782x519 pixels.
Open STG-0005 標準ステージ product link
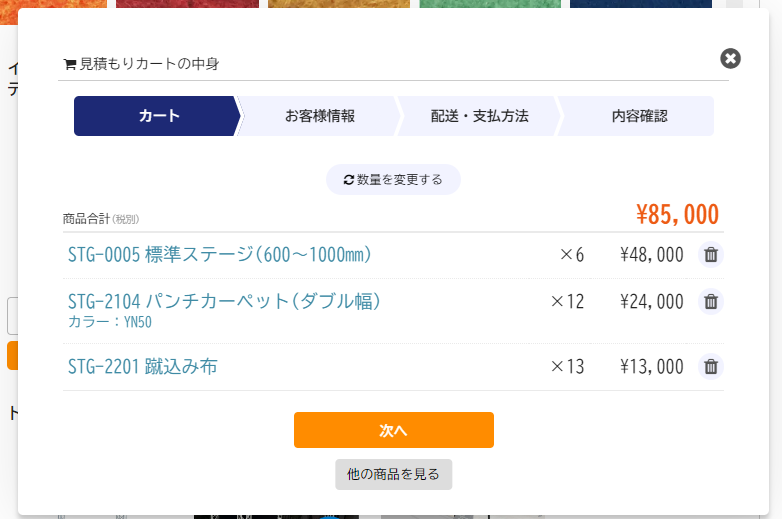pyautogui.click(x=219, y=255)
